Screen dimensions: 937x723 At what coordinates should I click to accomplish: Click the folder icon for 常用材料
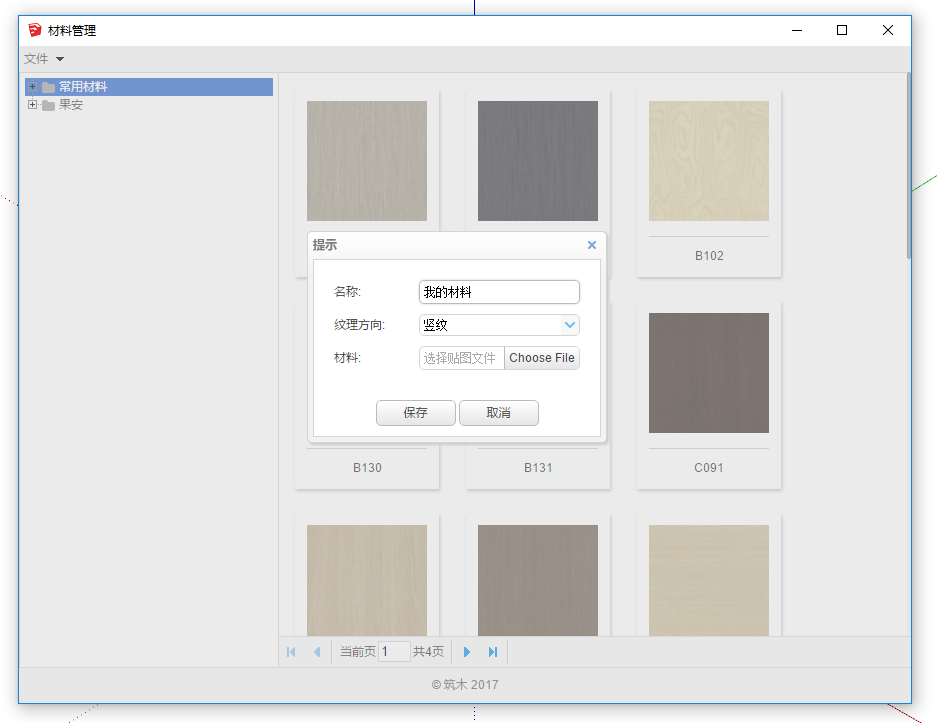(48, 87)
